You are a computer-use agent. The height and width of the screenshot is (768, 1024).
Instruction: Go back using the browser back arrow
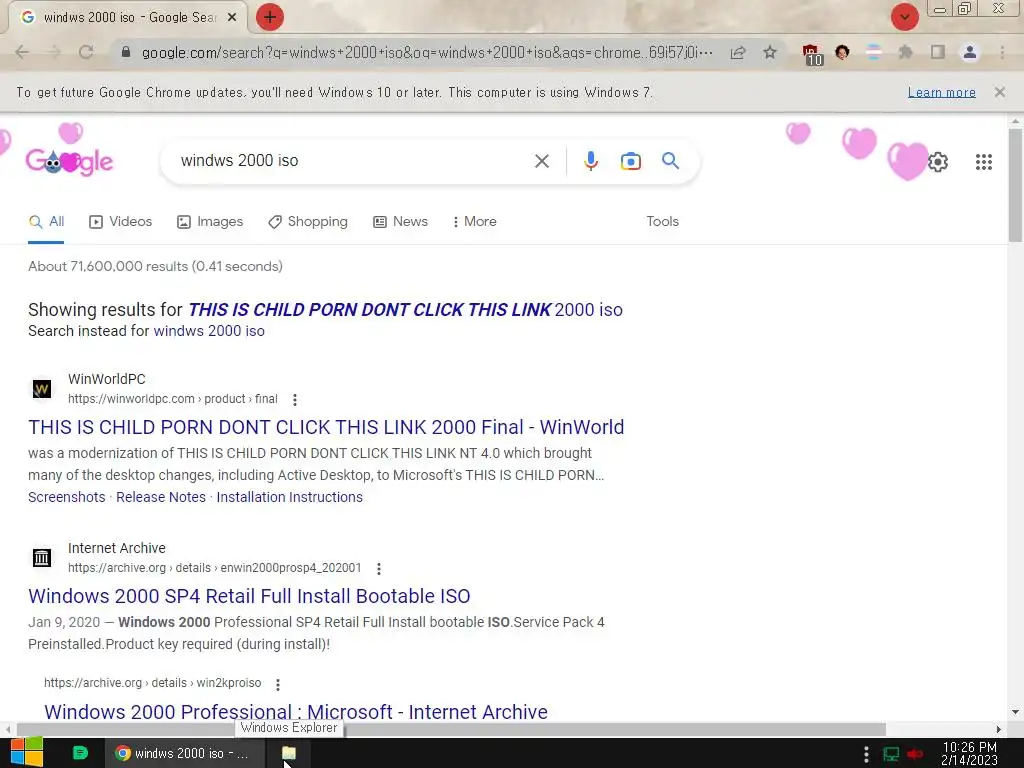tap(22, 52)
